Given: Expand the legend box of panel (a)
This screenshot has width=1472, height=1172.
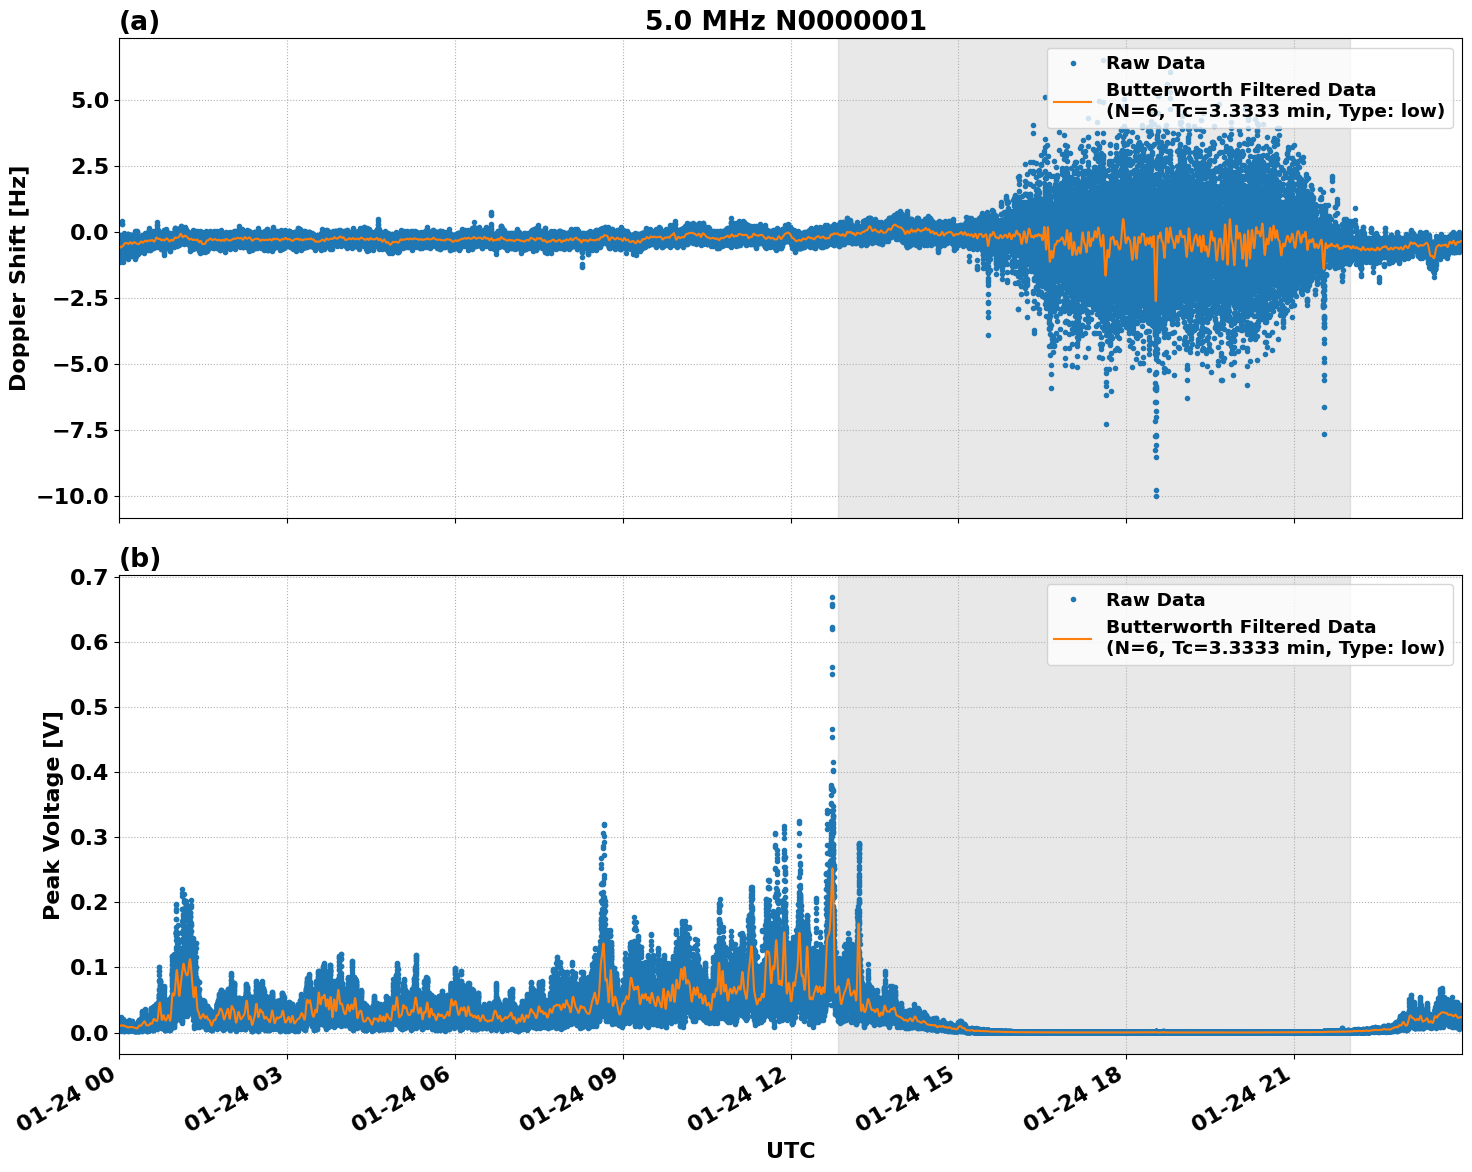Looking at the screenshot, I should point(1250,85).
